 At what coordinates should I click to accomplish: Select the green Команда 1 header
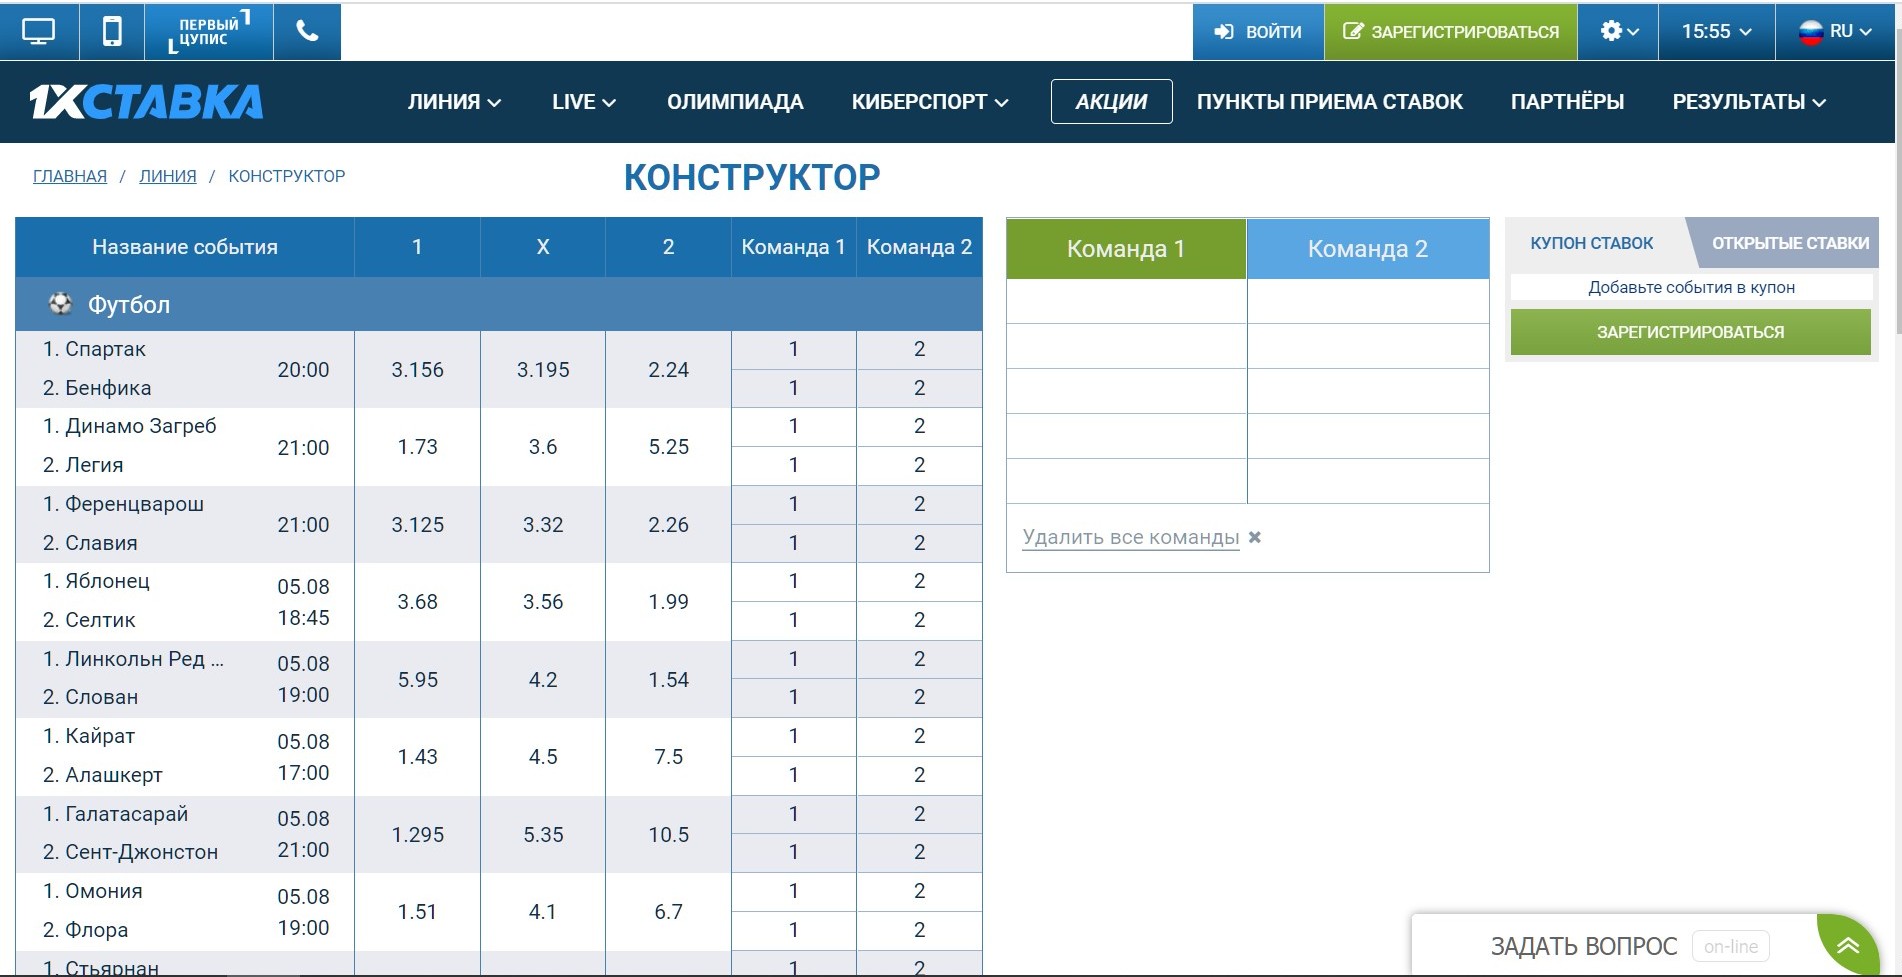(1126, 249)
